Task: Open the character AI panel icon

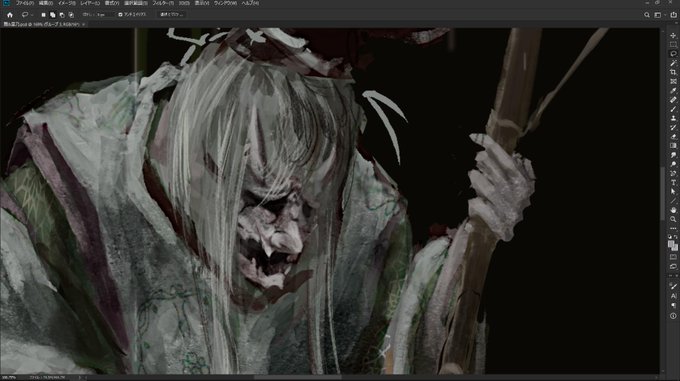Action: tap(673, 296)
